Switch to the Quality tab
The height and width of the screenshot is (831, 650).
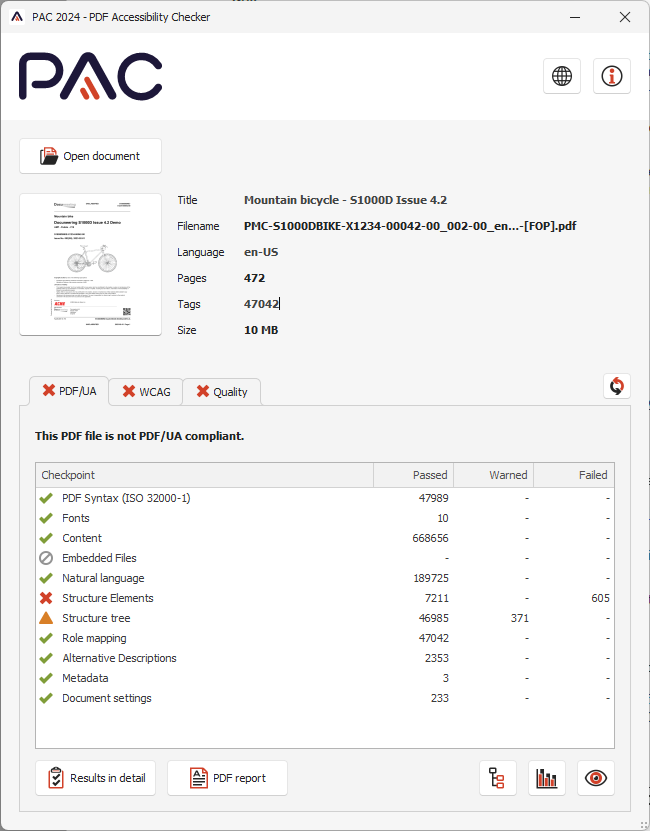221,392
